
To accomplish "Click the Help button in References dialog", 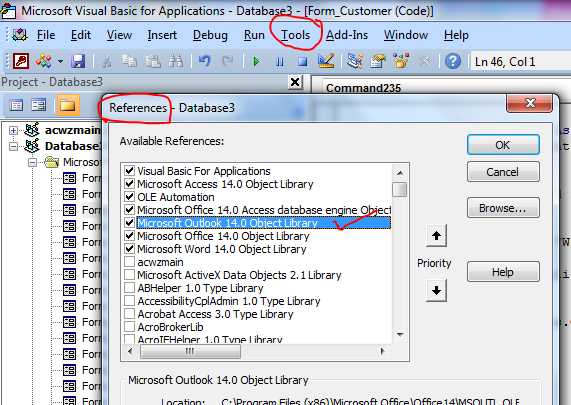I will (503, 272).
